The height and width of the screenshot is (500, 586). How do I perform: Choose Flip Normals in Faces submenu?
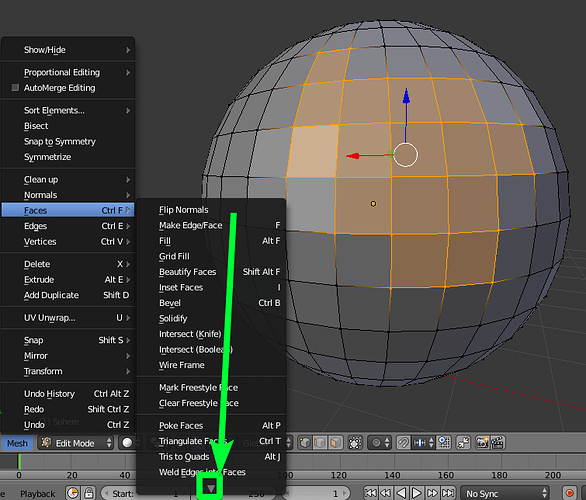211,210
